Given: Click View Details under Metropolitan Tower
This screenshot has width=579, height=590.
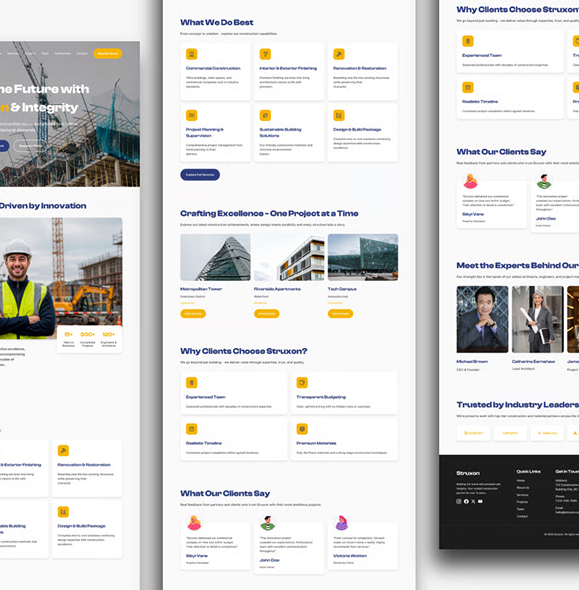Looking at the screenshot, I should 193,313.
